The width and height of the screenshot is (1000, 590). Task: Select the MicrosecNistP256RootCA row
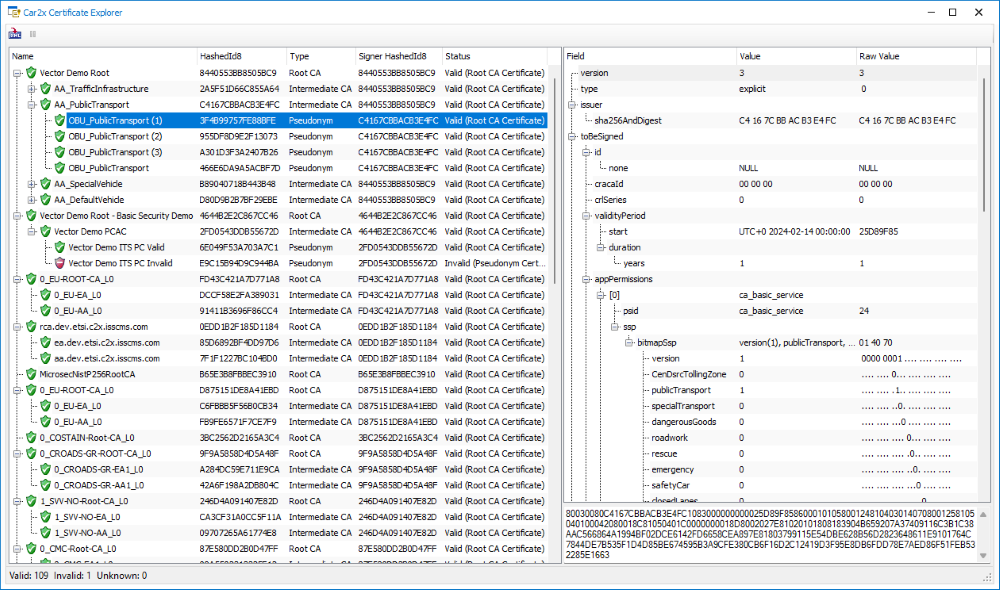point(279,374)
